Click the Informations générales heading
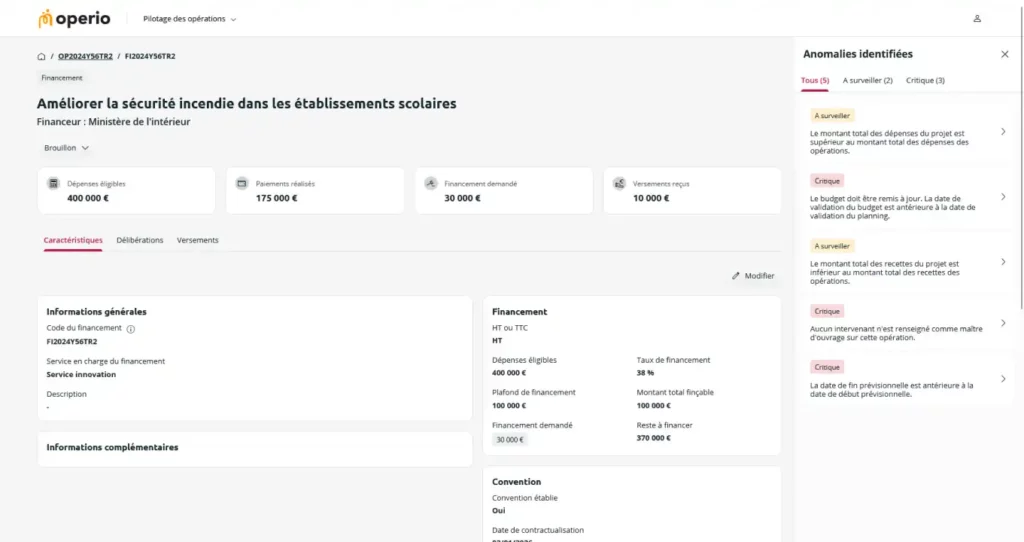 tap(96, 311)
